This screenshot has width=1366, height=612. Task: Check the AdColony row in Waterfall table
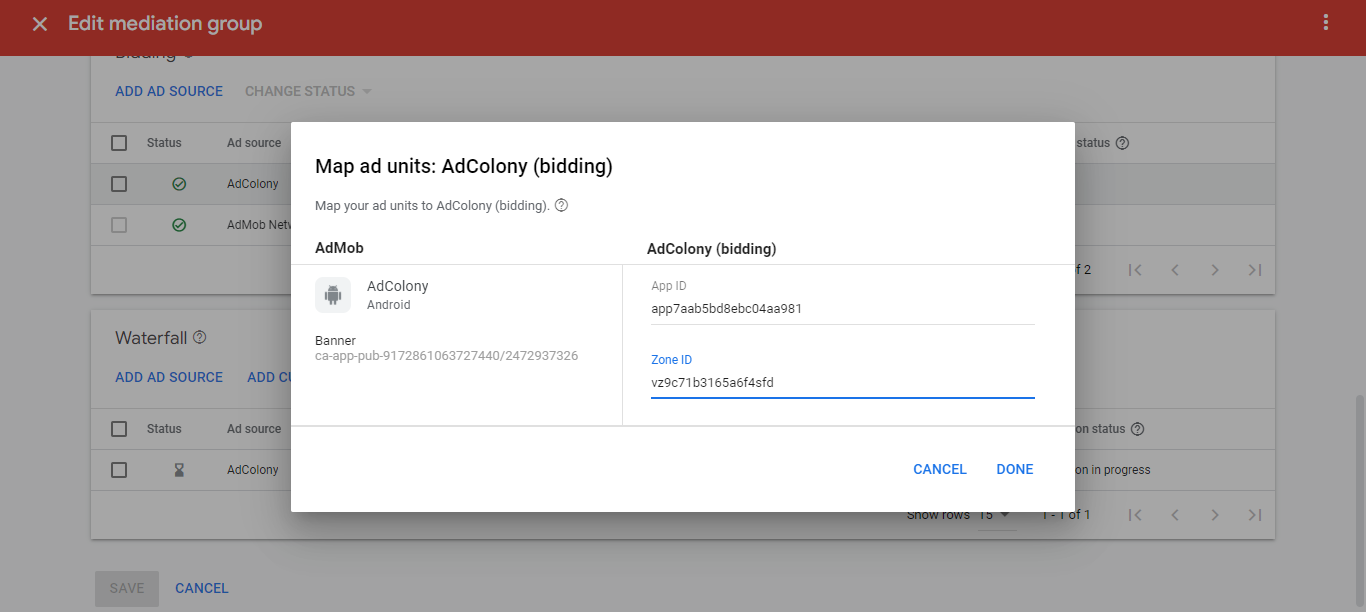point(119,470)
